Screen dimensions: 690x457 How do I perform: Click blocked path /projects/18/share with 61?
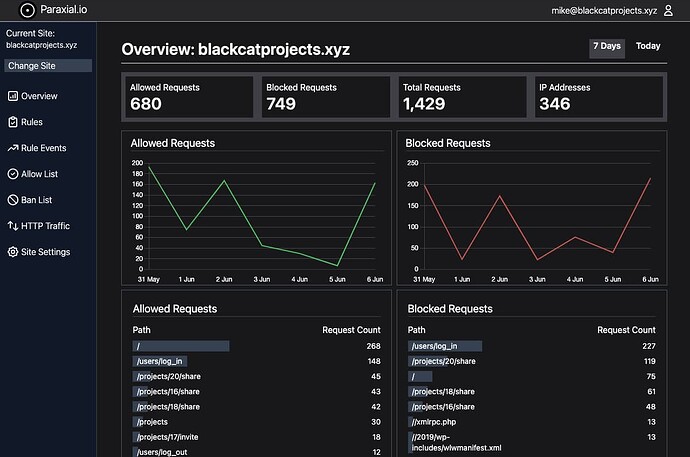(532, 391)
